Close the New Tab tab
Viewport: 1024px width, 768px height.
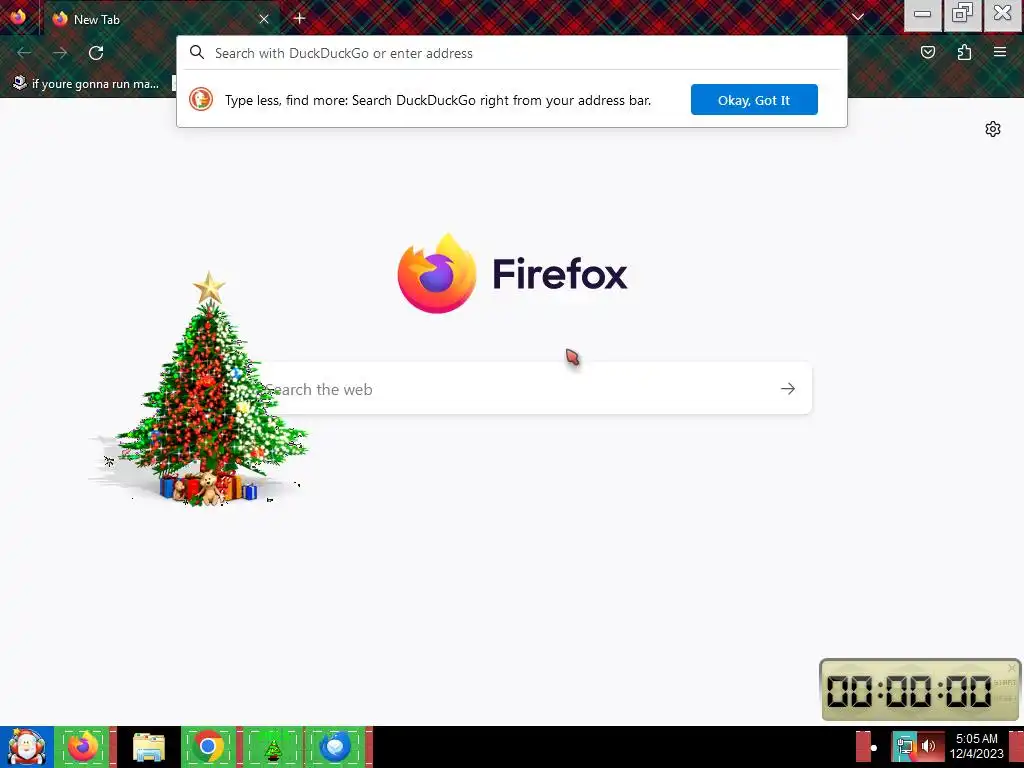(x=264, y=19)
